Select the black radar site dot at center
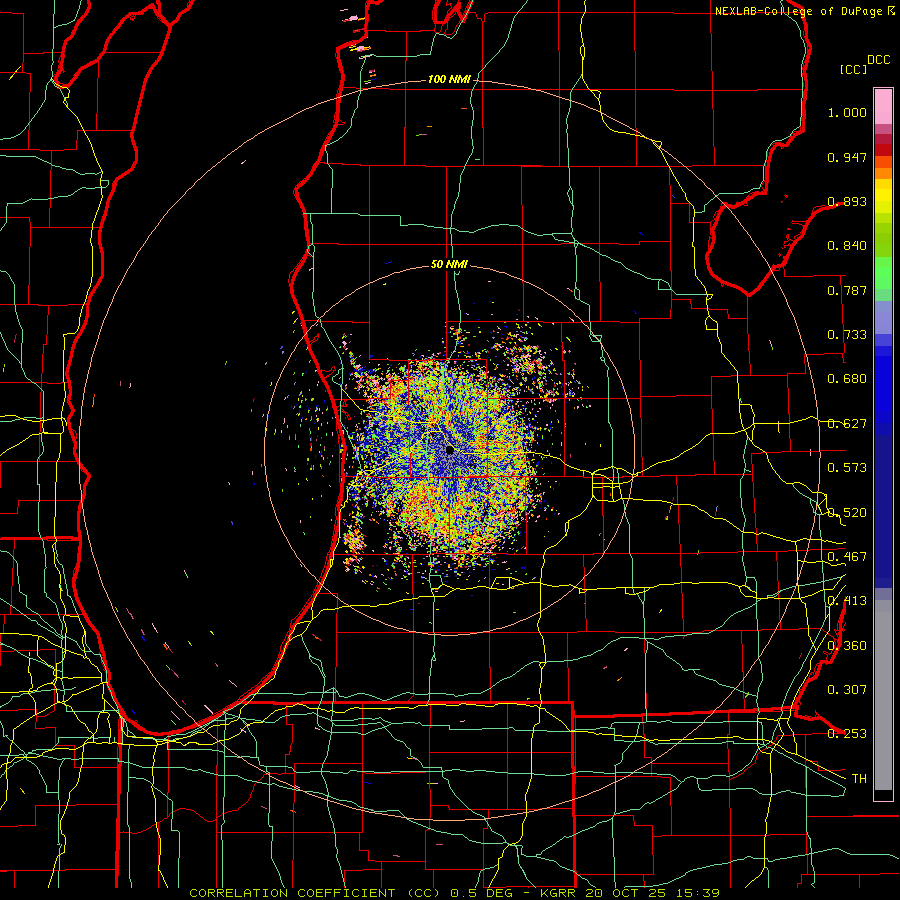The width and height of the screenshot is (900, 900). pos(449,449)
